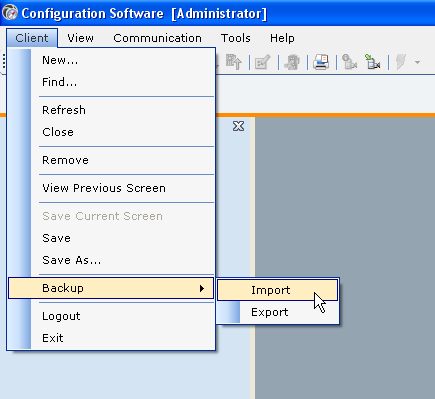Expand the Backup submenu entry
Image resolution: width=435 pixels, height=399 pixels.
[x=111, y=288]
